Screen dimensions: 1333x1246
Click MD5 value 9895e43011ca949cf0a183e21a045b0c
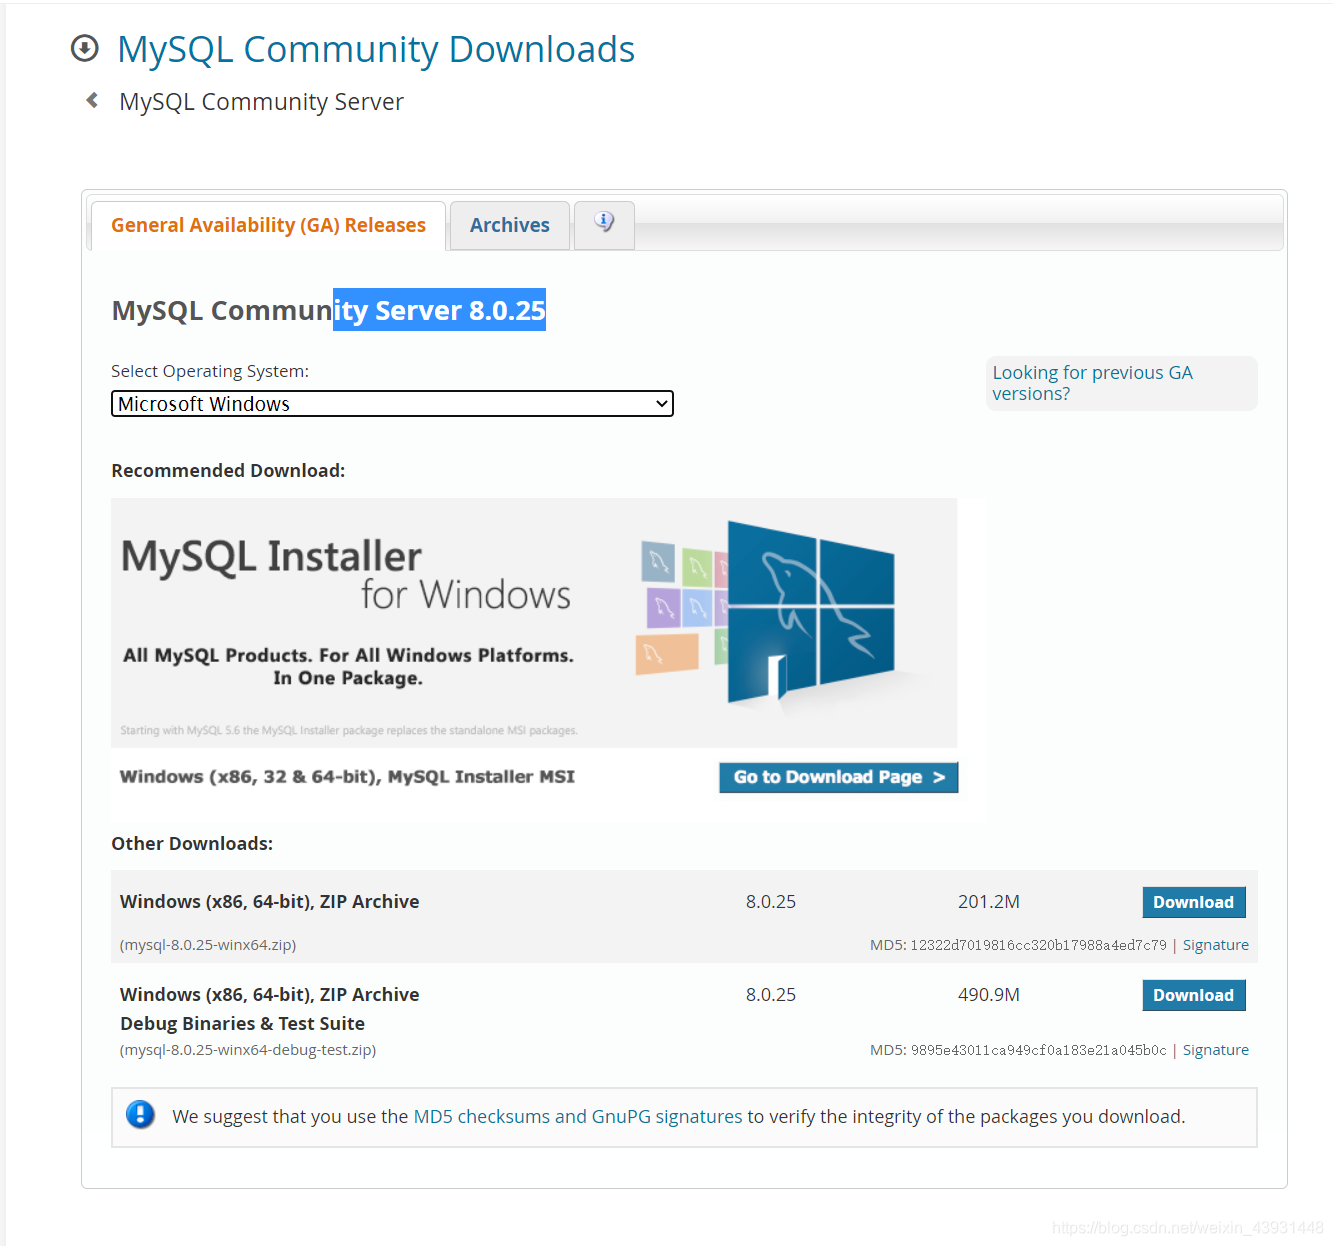pos(1038,1050)
